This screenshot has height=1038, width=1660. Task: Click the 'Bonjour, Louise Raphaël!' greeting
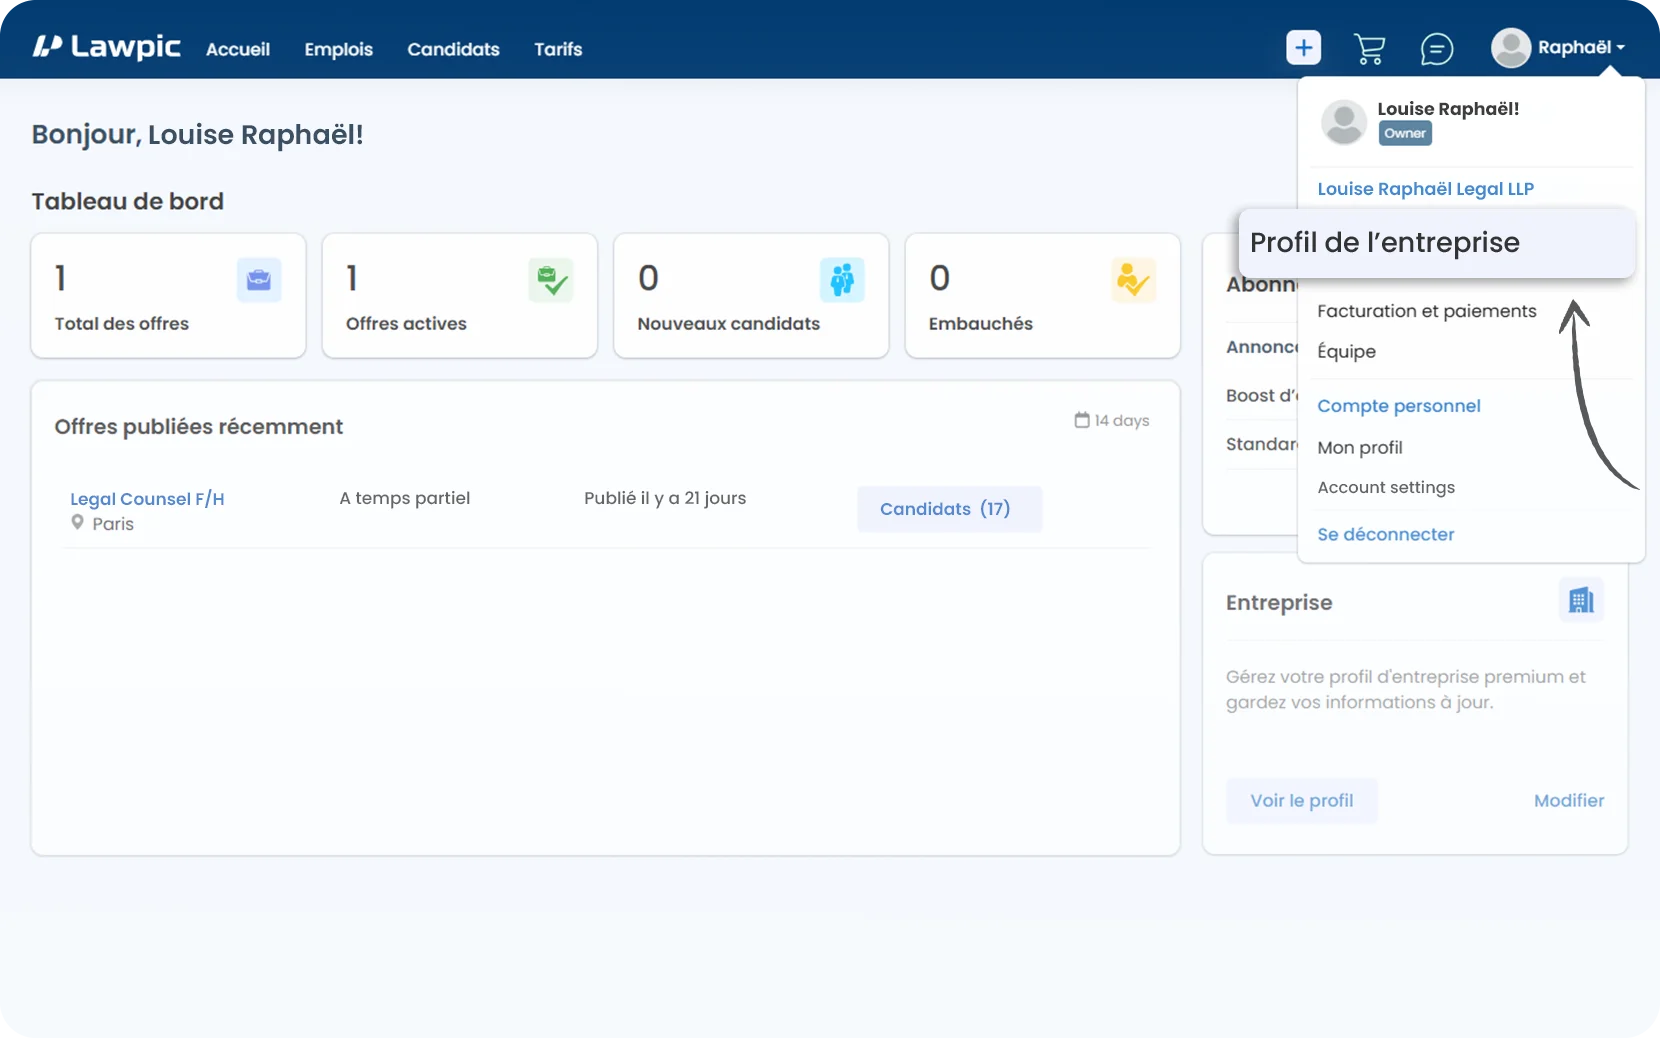[x=197, y=135]
